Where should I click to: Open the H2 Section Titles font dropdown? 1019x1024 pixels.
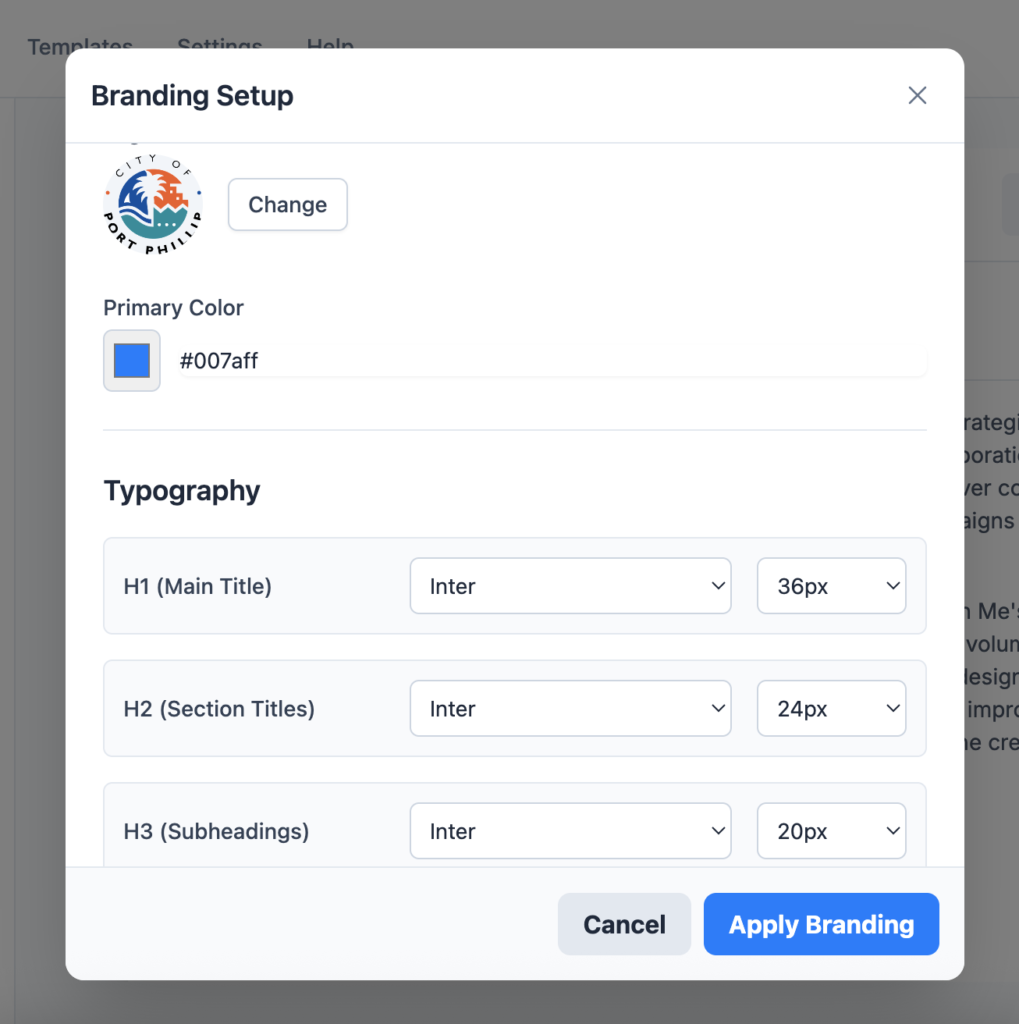coord(570,709)
